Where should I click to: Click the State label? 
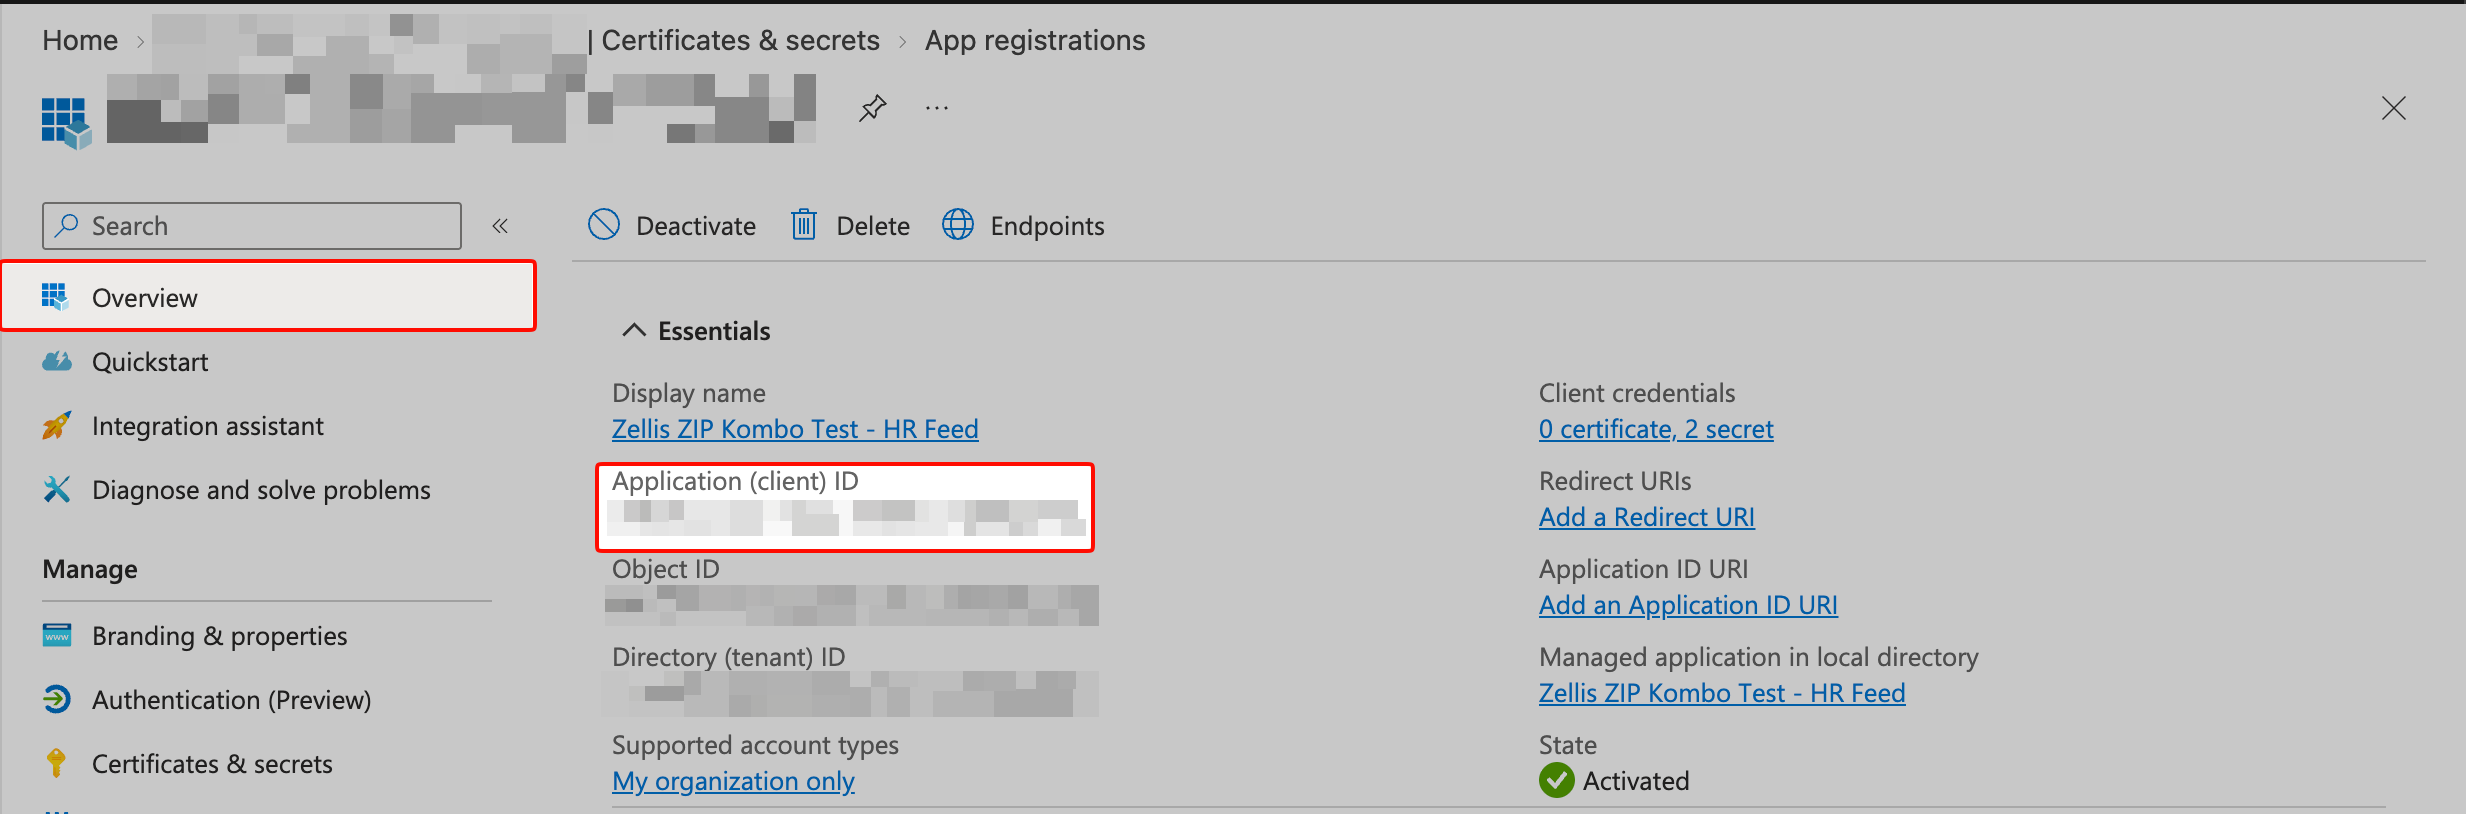click(1568, 745)
